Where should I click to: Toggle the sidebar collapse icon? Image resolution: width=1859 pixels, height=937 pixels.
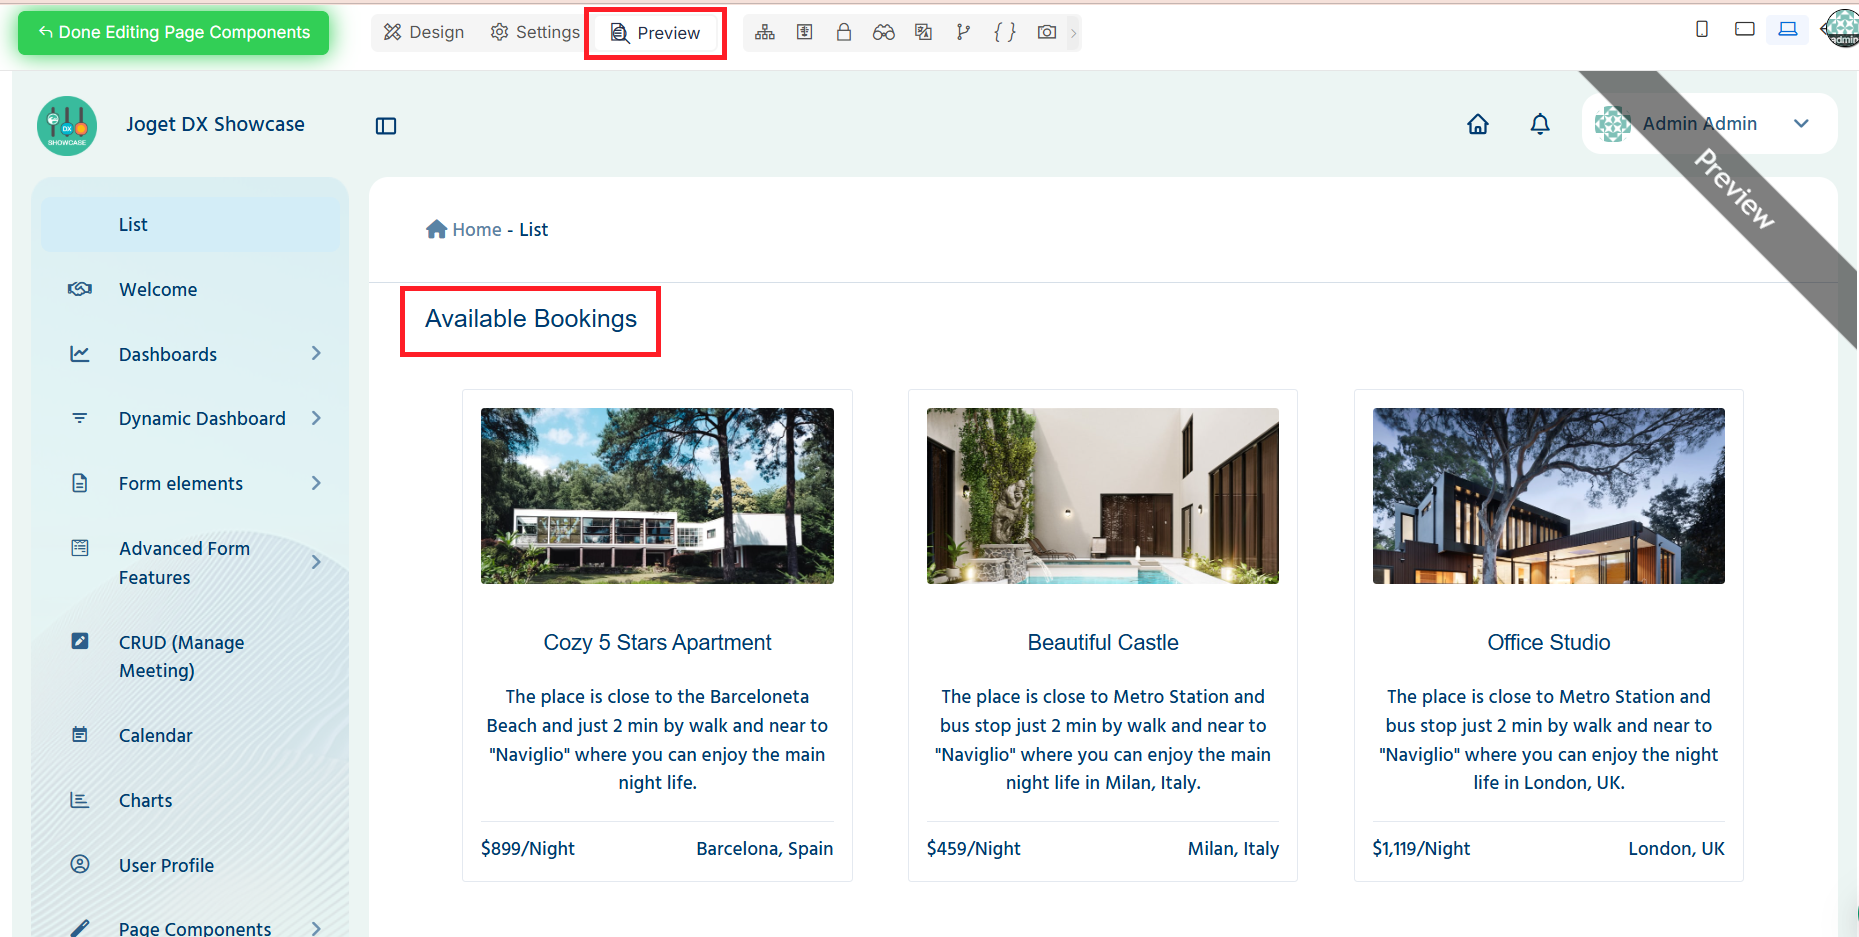click(x=386, y=126)
